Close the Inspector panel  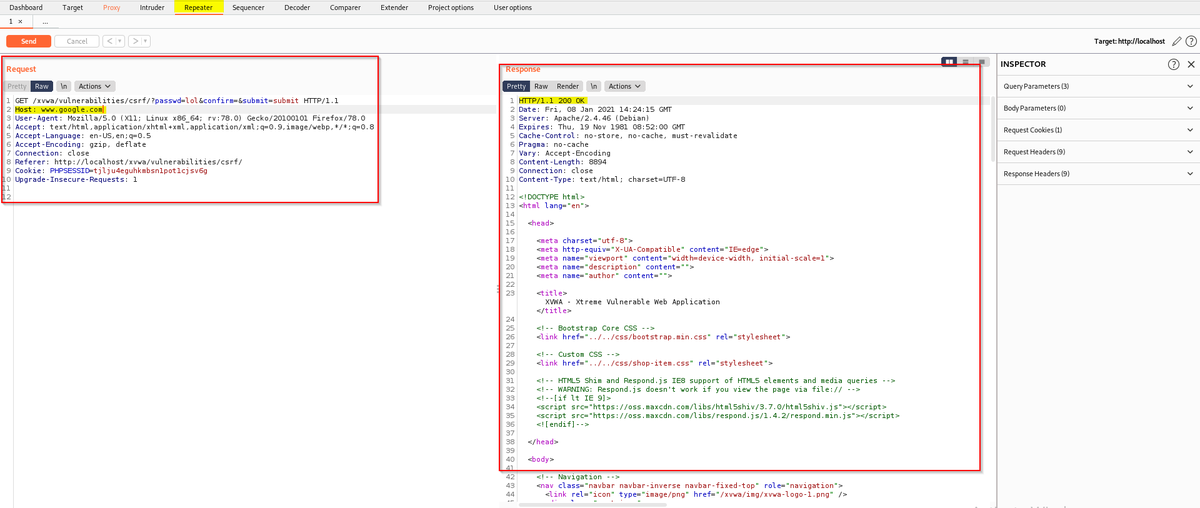click(1190, 64)
